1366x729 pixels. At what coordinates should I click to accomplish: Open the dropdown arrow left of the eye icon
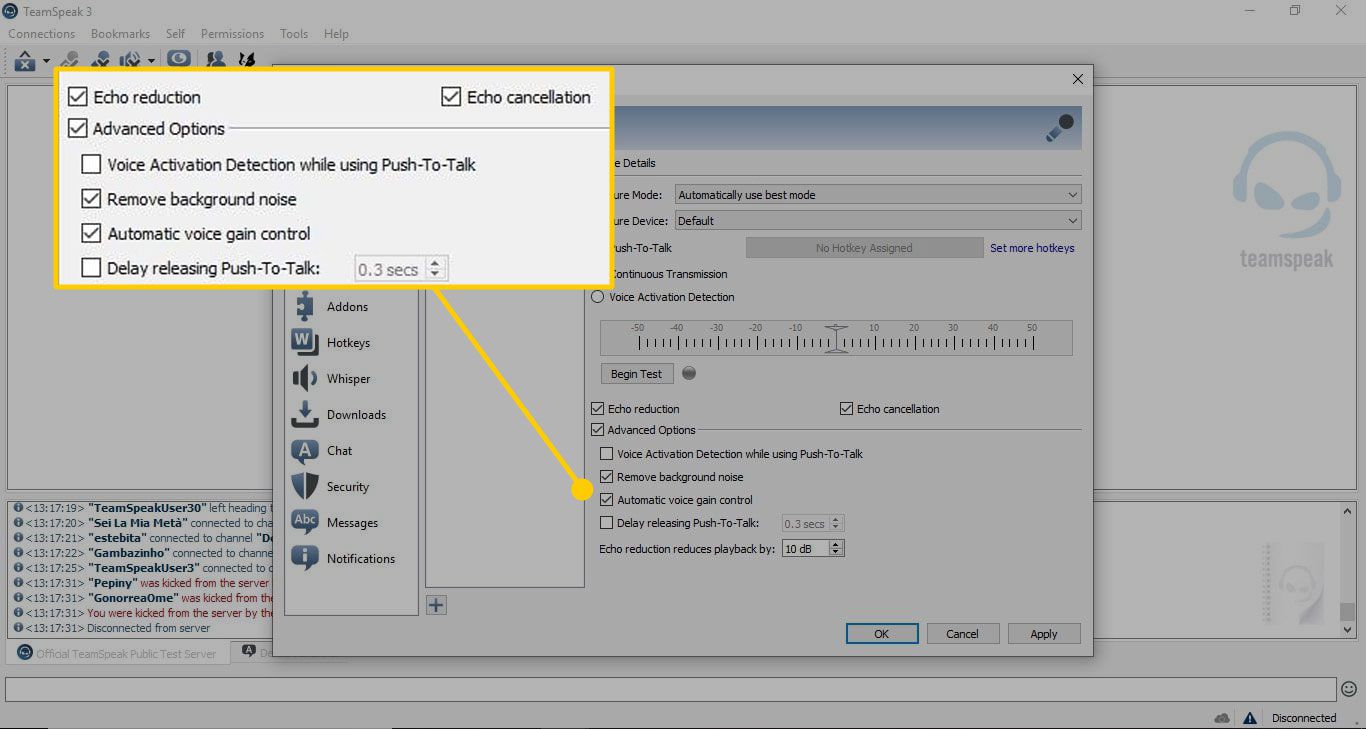(151, 62)
